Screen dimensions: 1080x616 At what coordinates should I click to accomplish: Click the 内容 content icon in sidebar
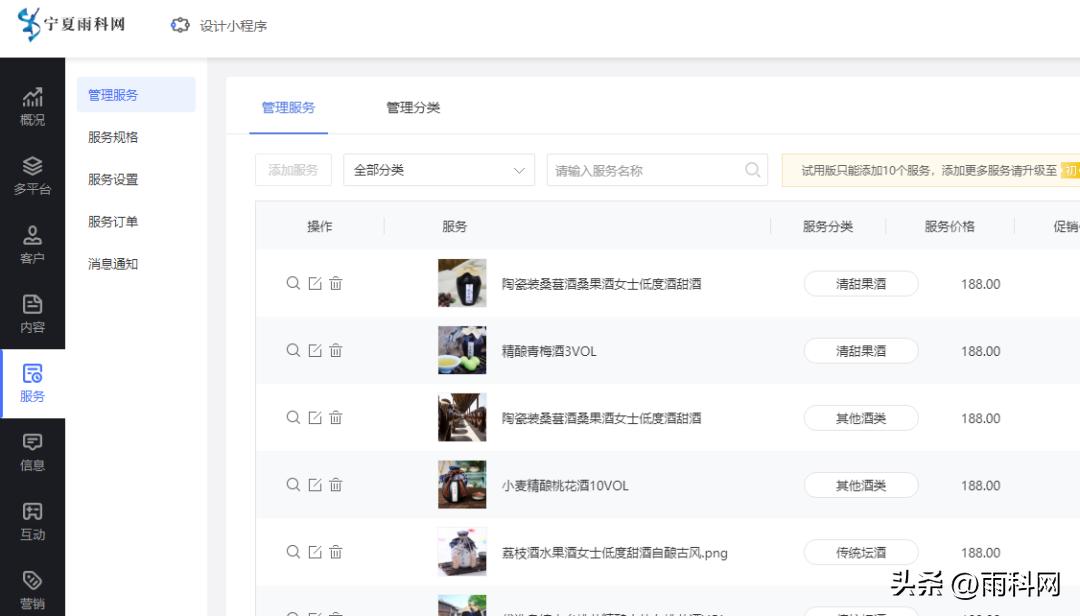pos(33,313)
